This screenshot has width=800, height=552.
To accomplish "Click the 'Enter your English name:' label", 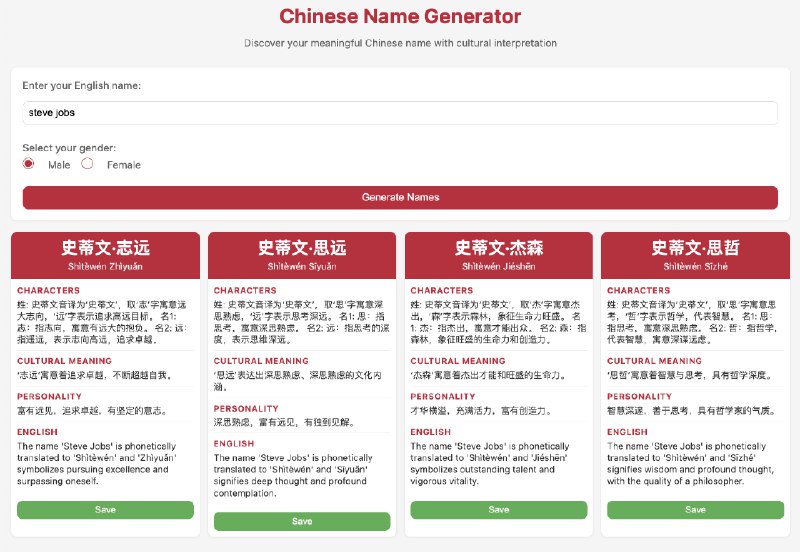I will 82,86.
